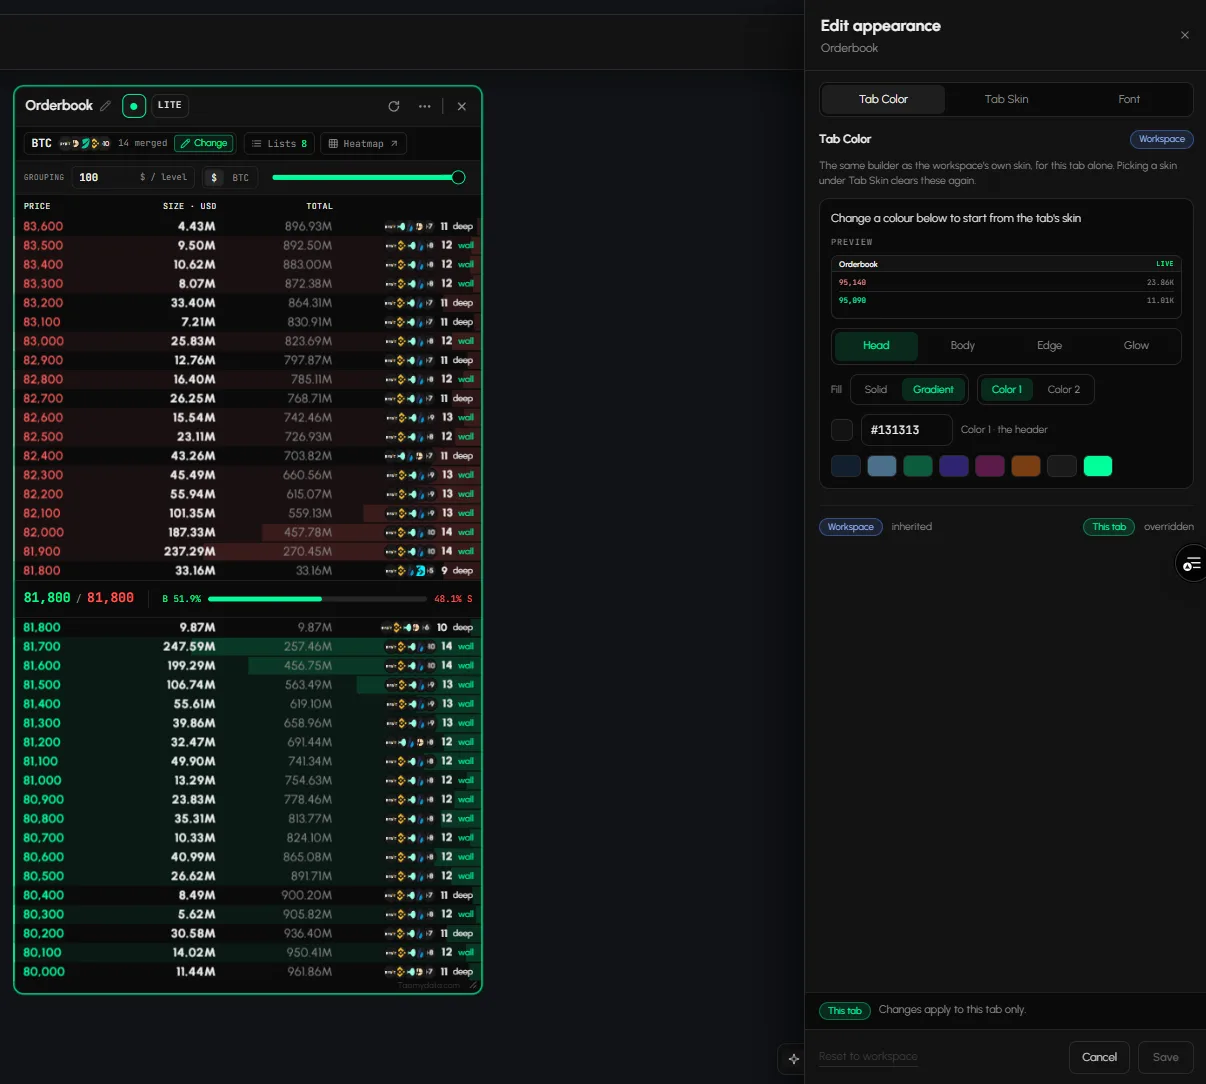Image resolution: width=1206 pixels, height=1084 pixels.
Task: Select the BTC unit toggle
Action: (x=241, y=177)
